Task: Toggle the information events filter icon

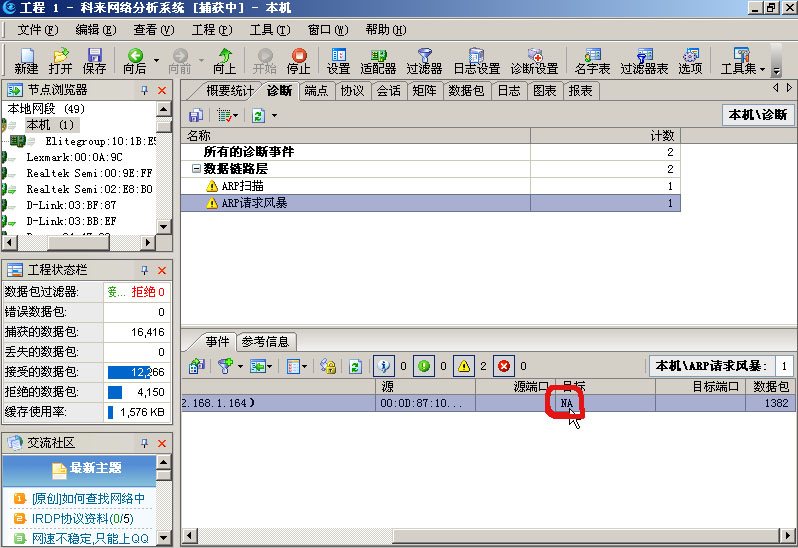Action: point(383,366)
